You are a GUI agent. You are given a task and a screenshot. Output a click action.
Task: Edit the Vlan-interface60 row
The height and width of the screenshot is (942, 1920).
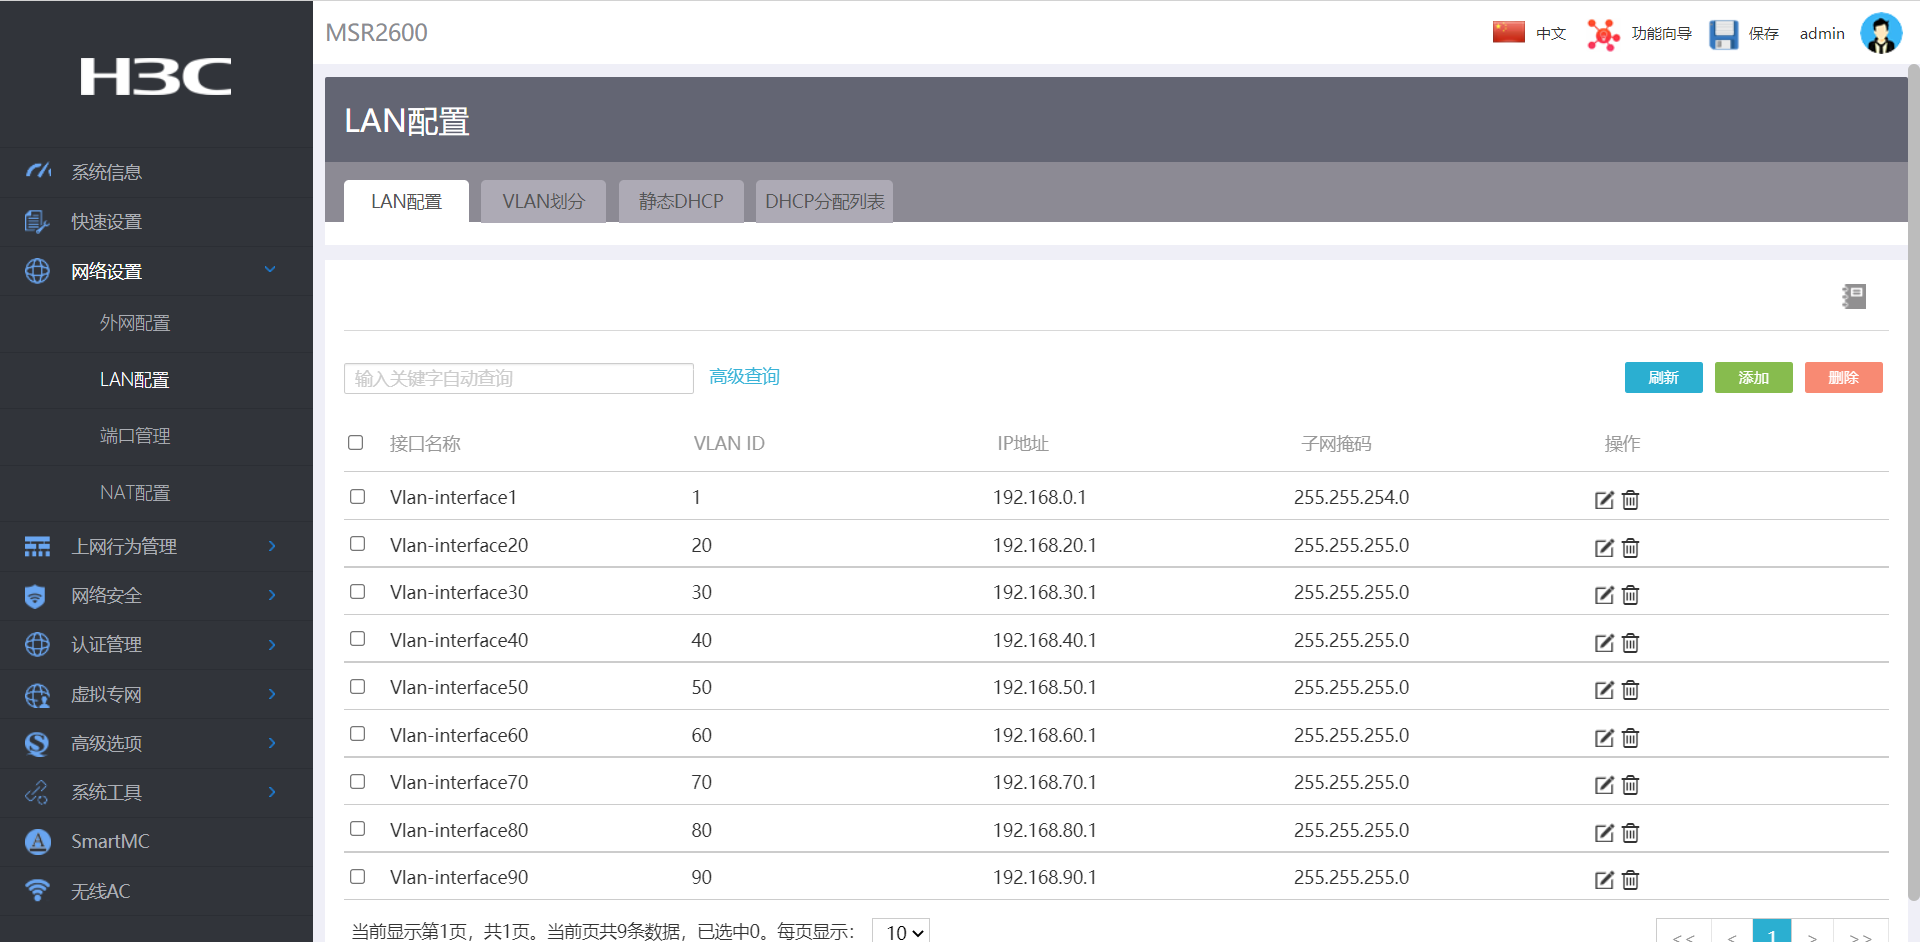(1604, 738)
